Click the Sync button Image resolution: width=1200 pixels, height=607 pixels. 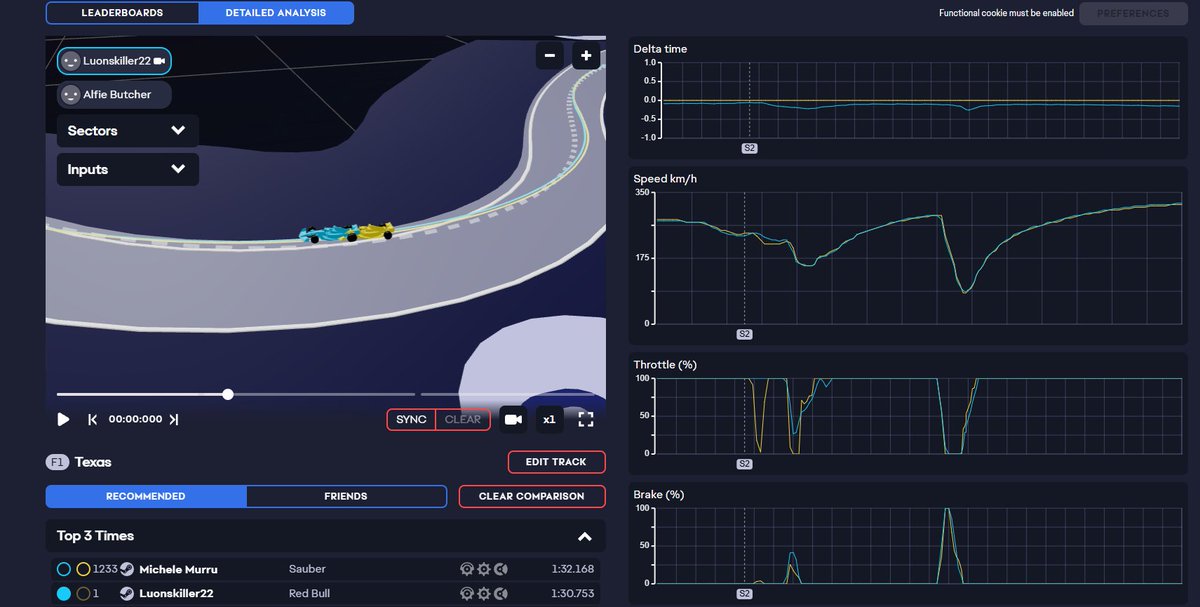tap(411, 419)
